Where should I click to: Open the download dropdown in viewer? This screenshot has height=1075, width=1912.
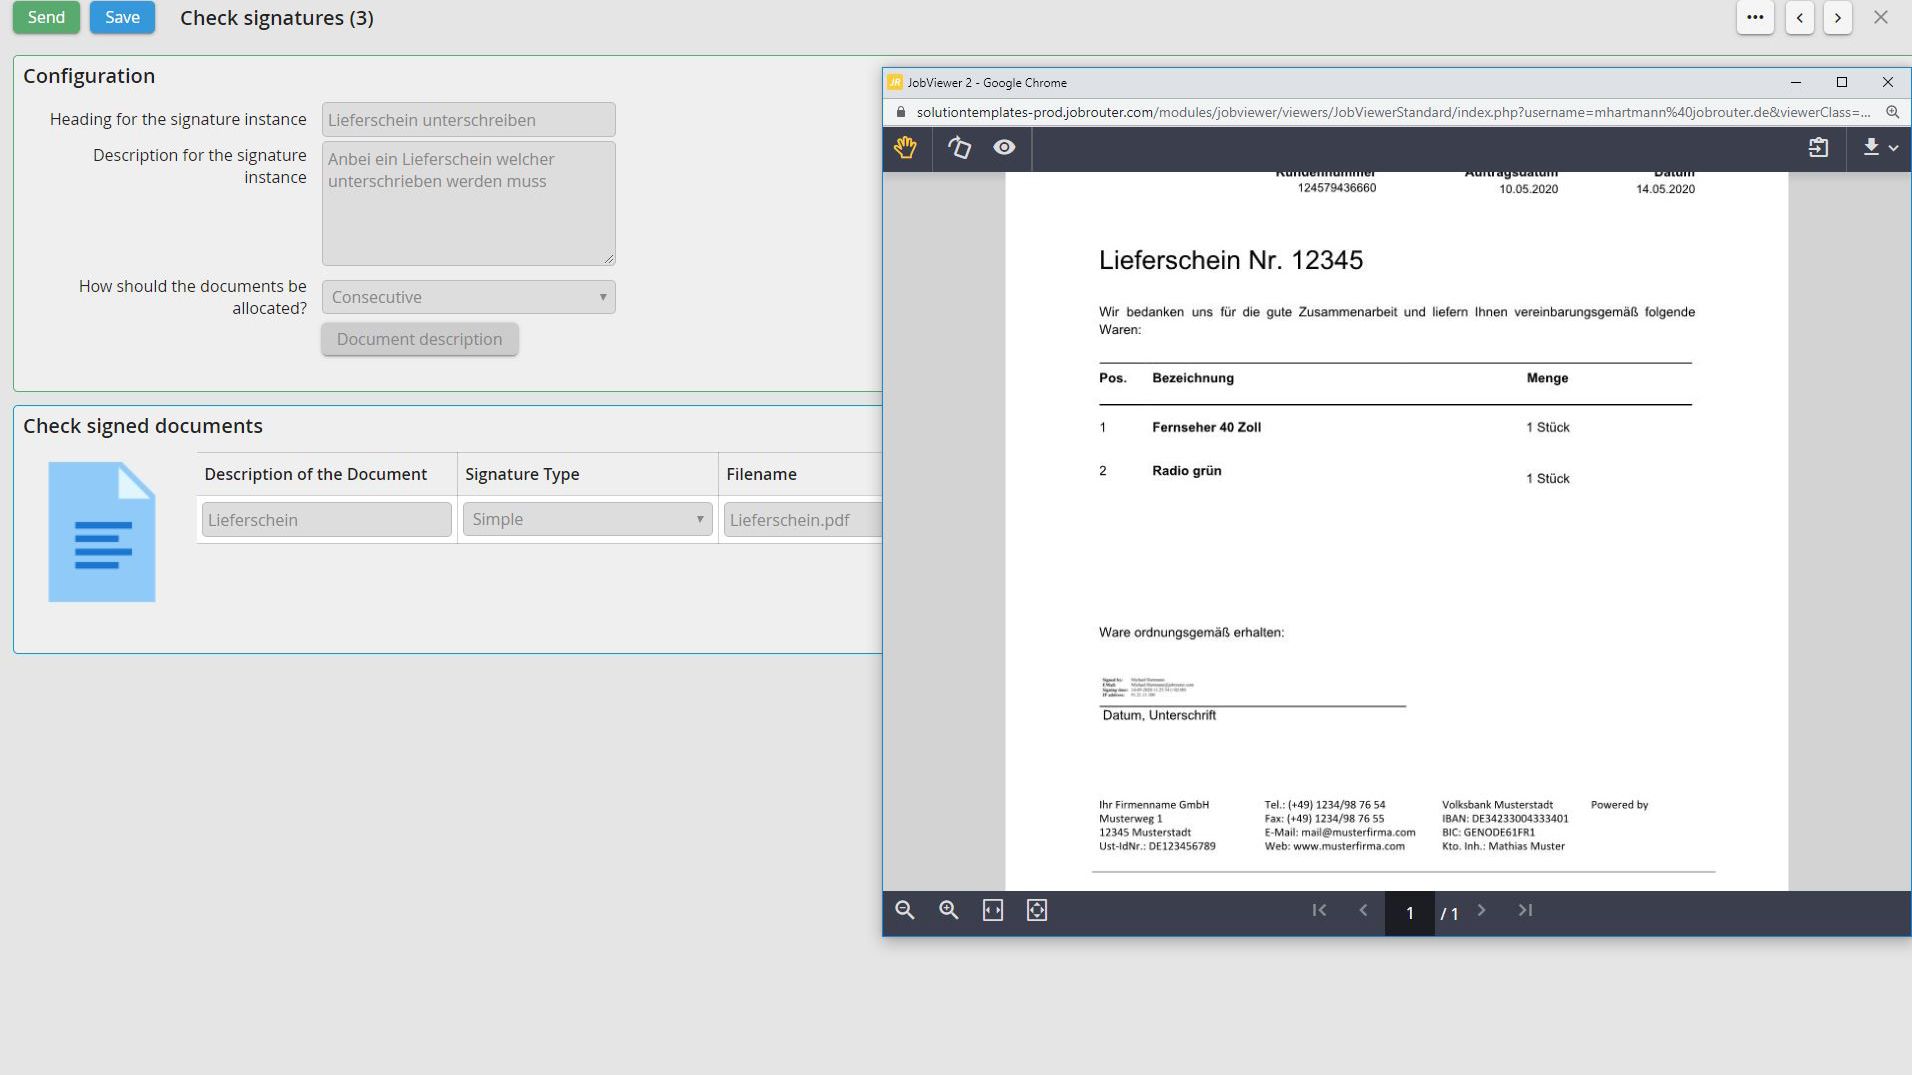1879,148
